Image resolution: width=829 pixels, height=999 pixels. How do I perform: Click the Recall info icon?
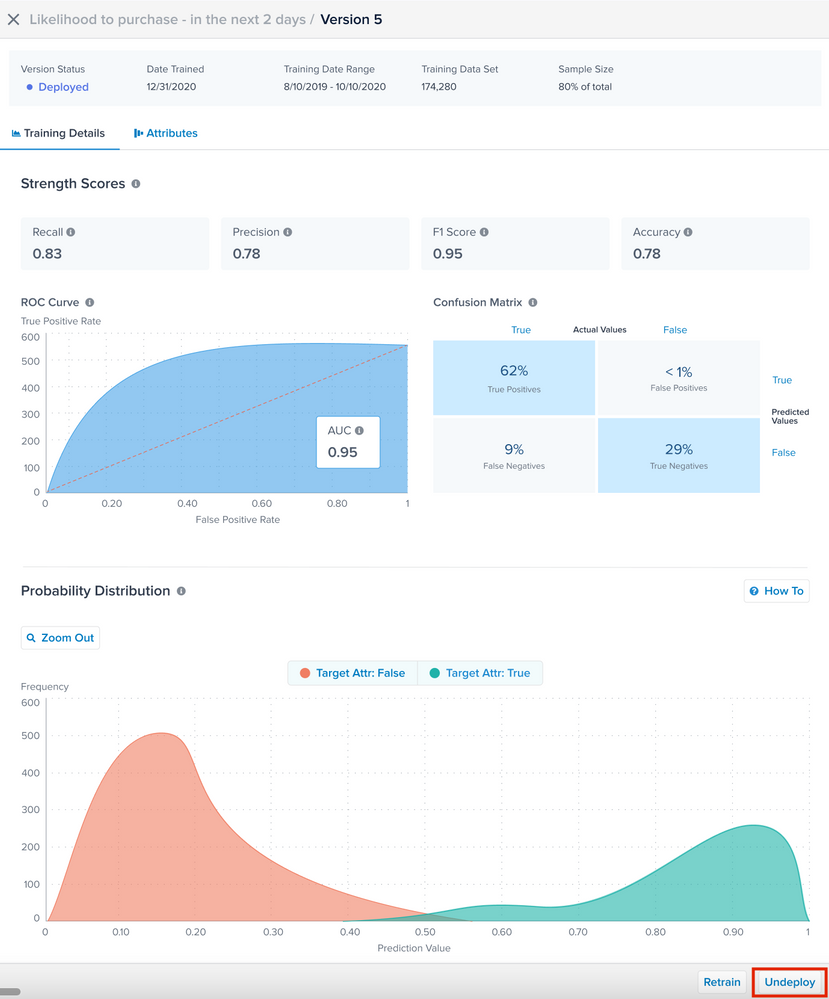click(71, 232)
